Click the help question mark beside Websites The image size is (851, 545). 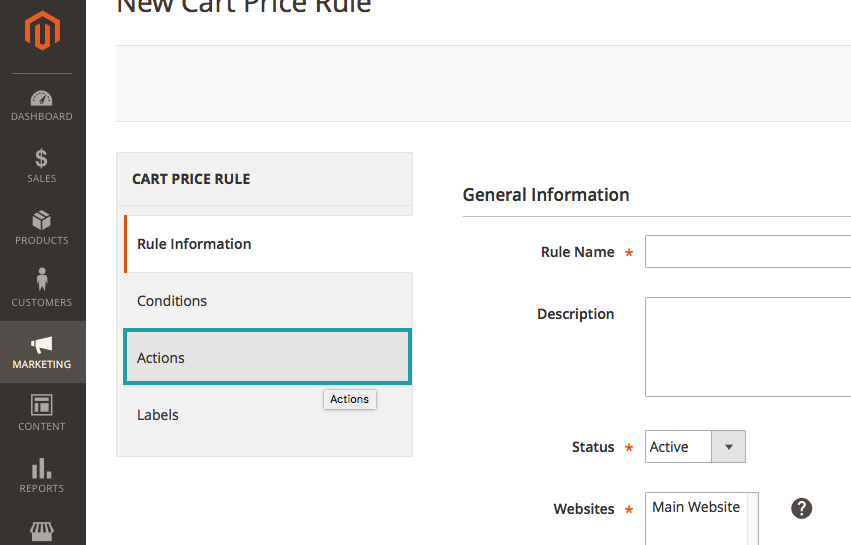click(x=801, y=508)
